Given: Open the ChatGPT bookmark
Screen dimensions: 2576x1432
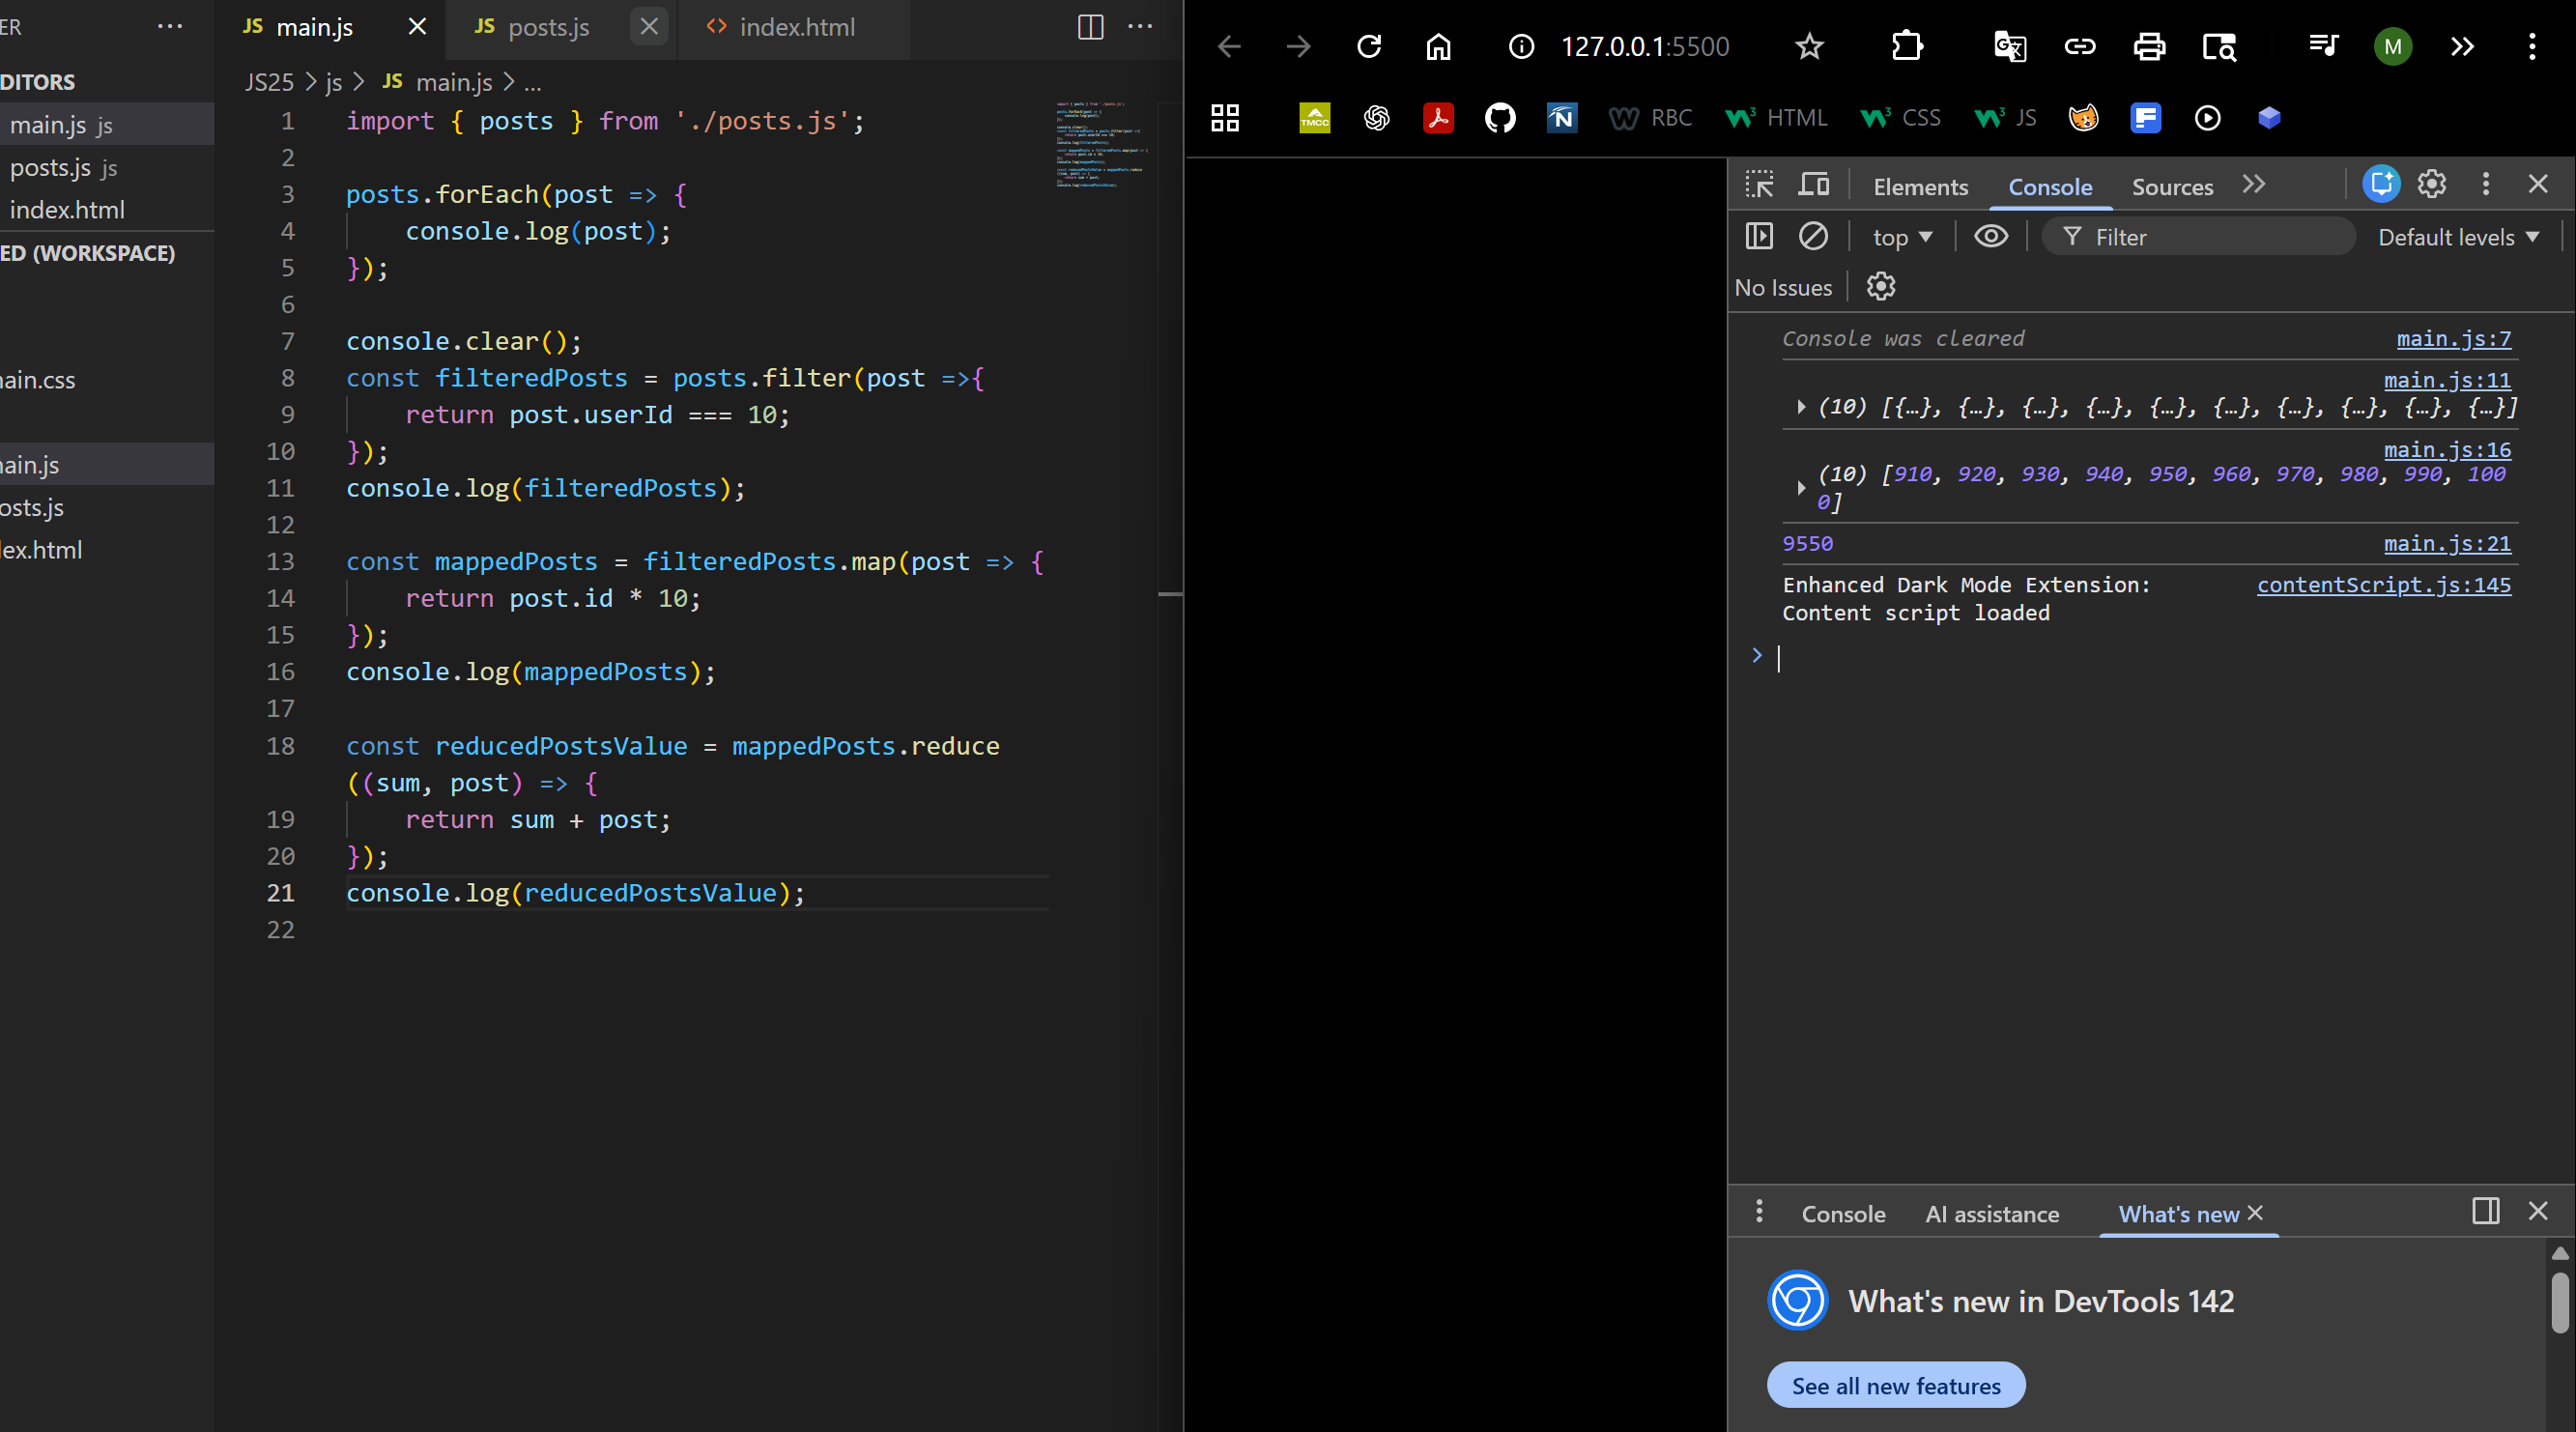Looking at the screenshot, I should coord(1377,118).
